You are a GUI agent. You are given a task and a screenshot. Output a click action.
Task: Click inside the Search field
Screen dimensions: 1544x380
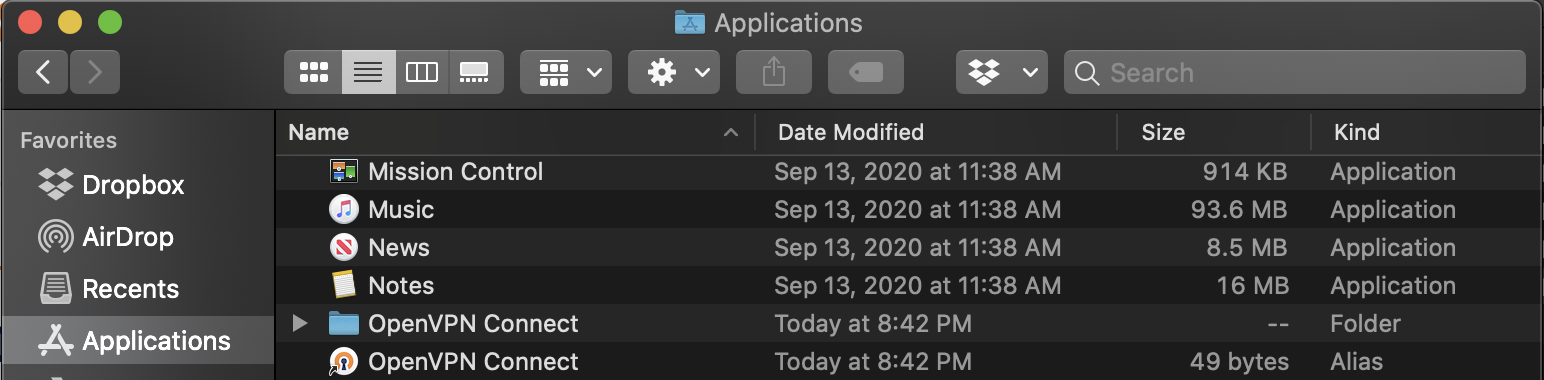1295,72
